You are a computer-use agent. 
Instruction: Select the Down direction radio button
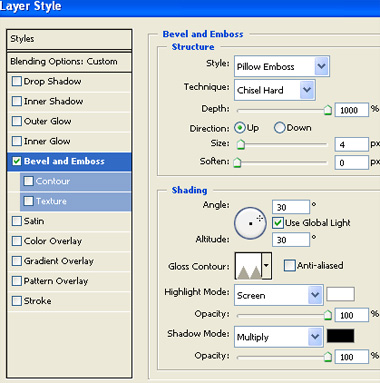point(280,128)
